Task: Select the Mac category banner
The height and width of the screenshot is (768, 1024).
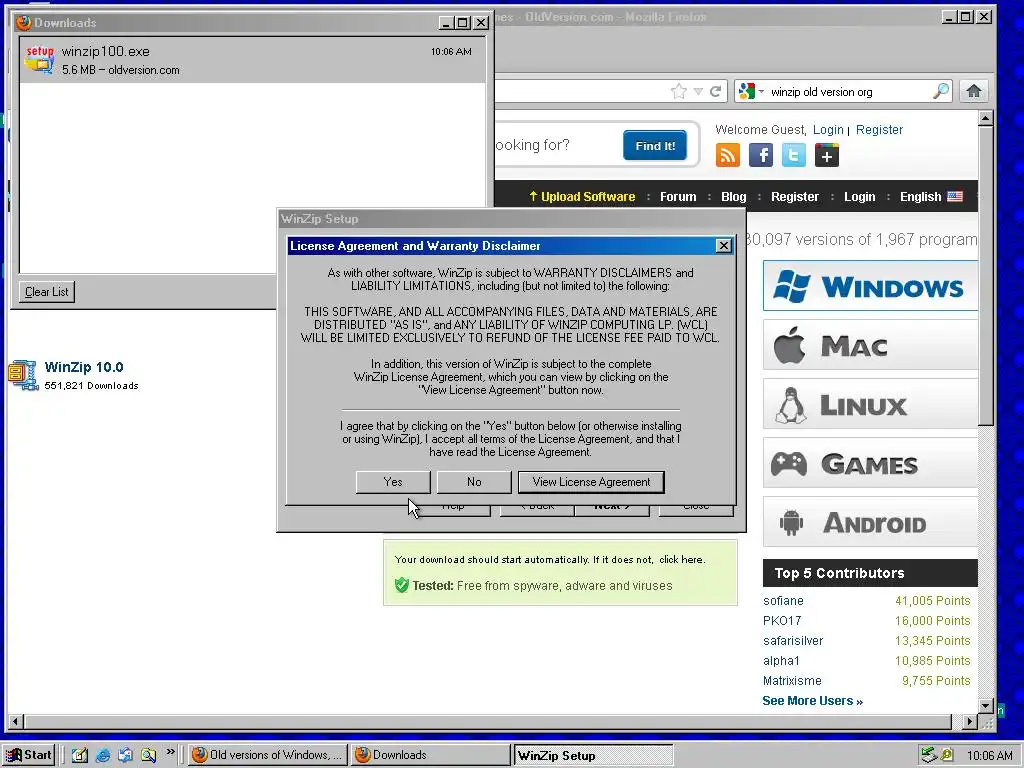Action: click(x=870, y=344)
